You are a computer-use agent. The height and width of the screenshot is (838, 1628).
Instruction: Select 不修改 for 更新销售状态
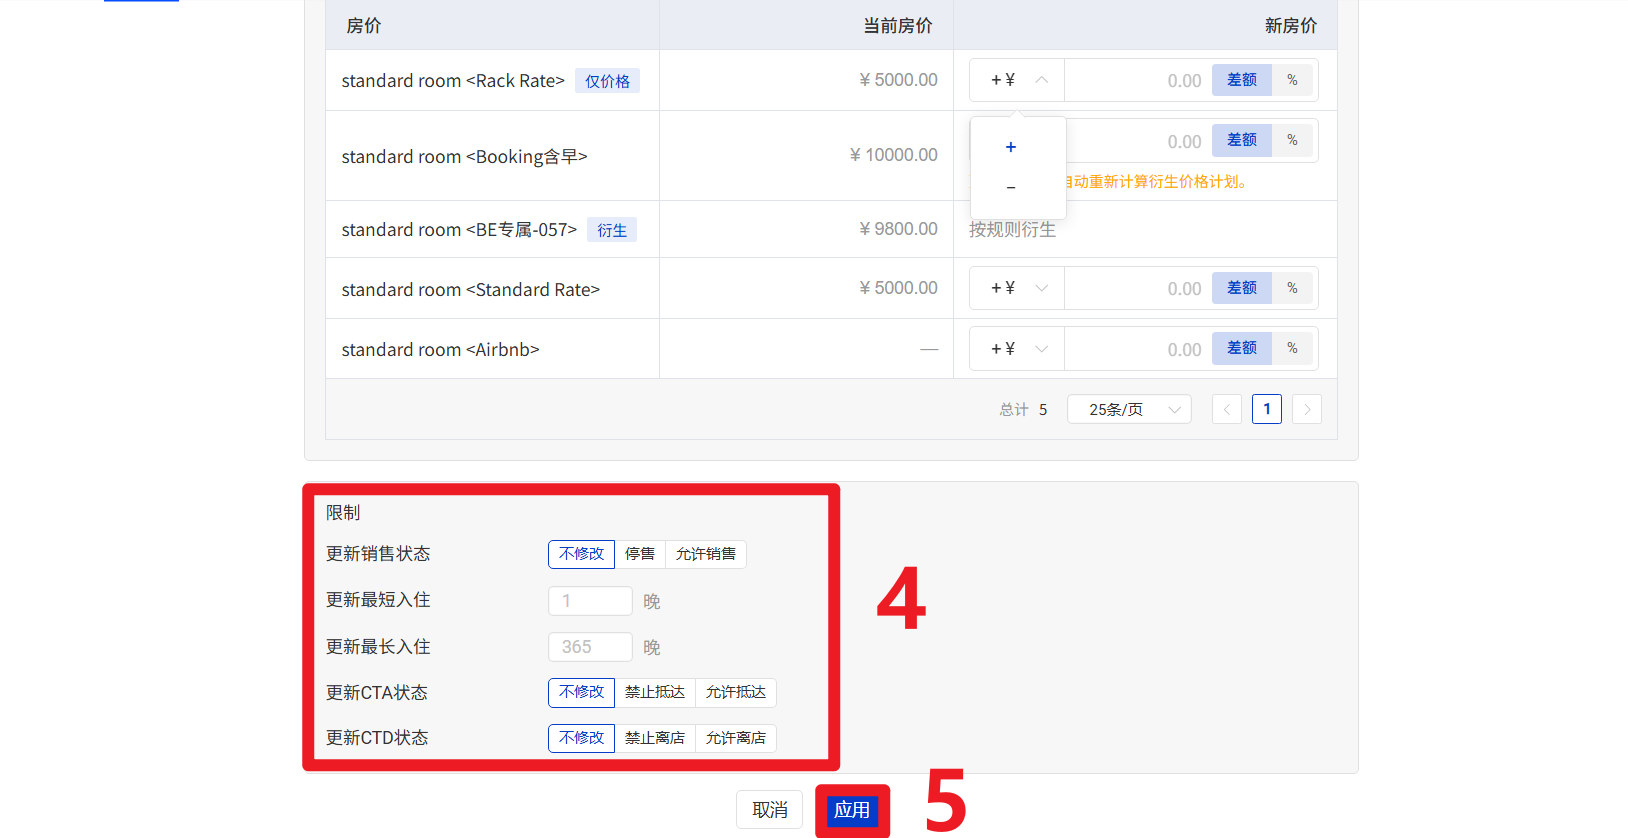pos(581,554)
